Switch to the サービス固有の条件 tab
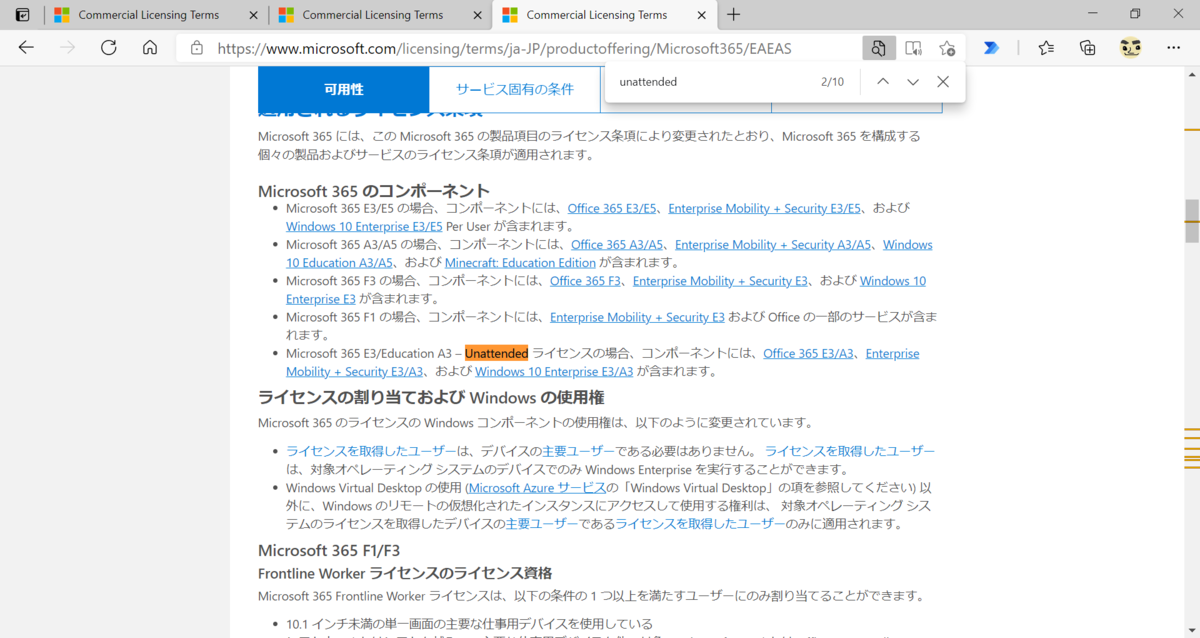The height and width of the screenshot is (638, 1200). (x=514, y=89)
